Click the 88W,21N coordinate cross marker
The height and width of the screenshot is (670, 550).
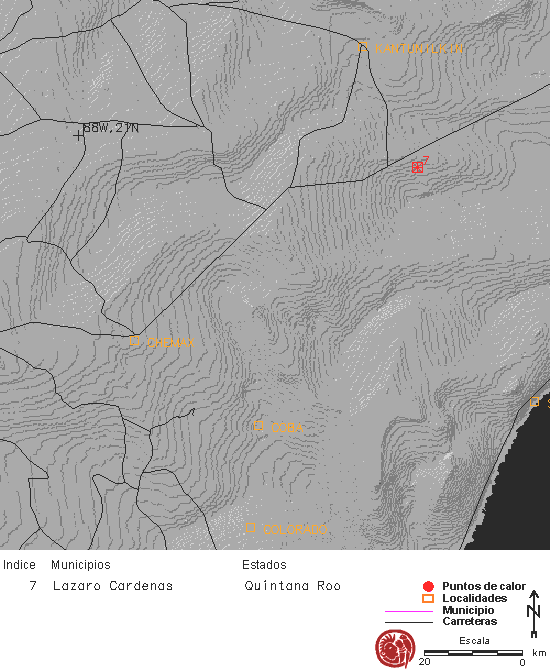pos(78,136)
